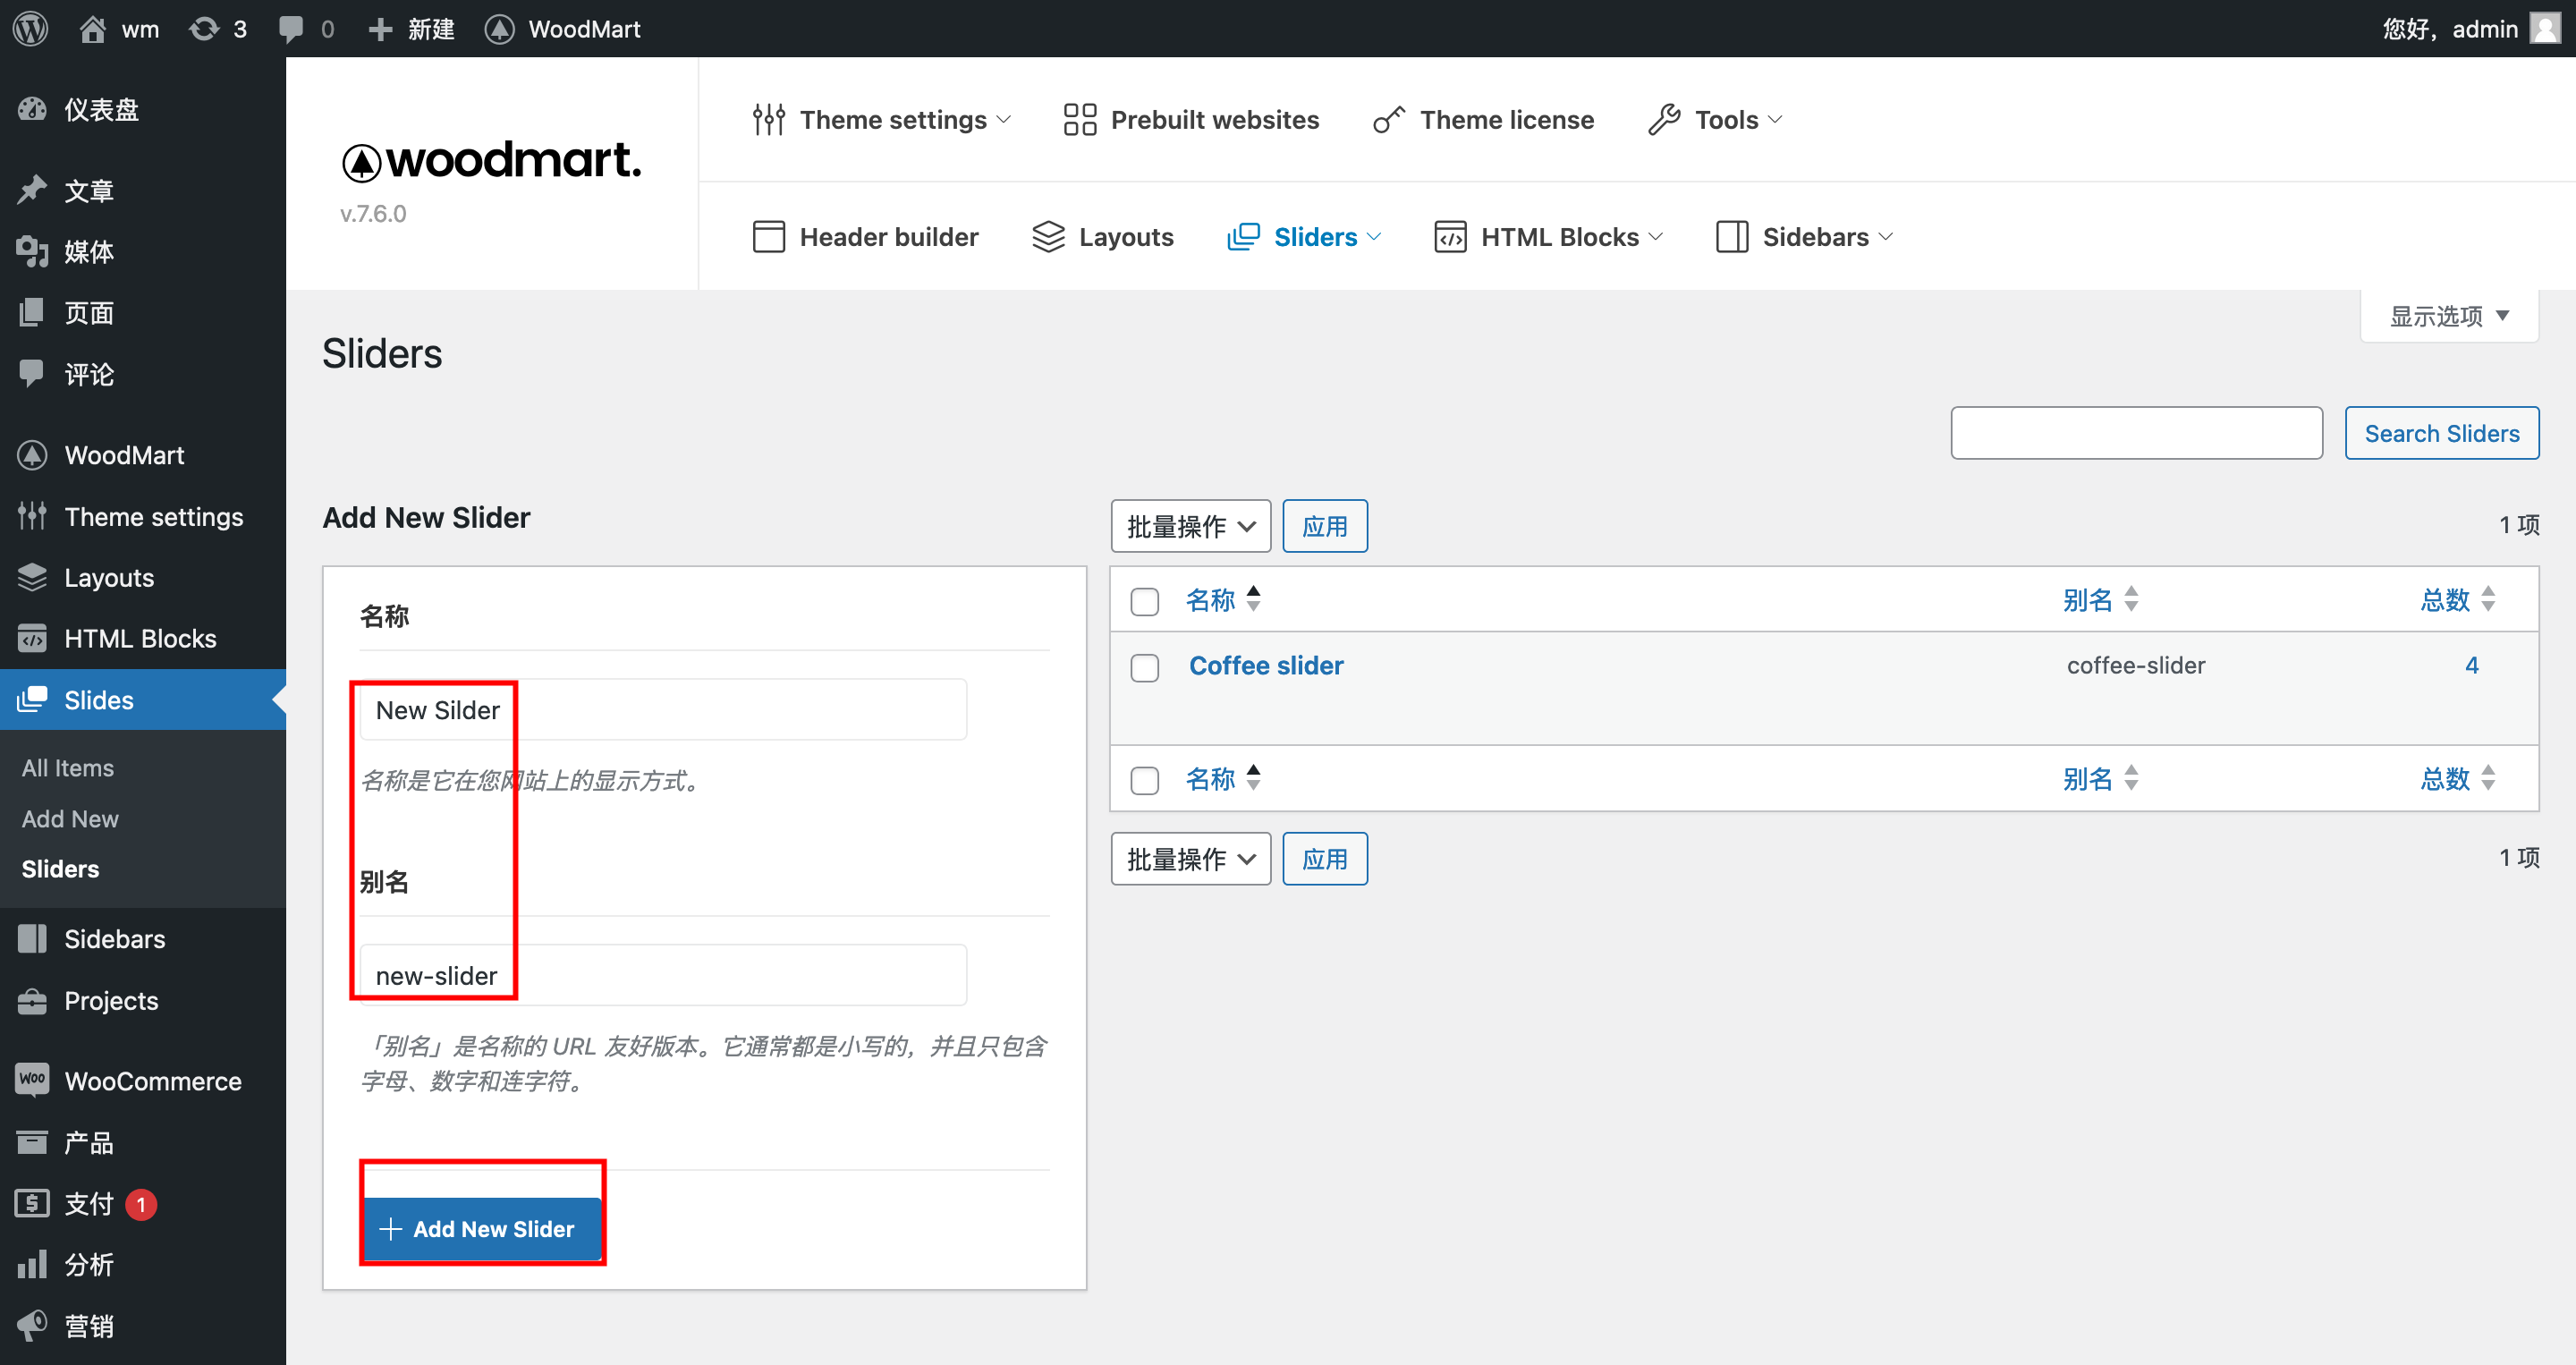This screenshot has height=1365, width=2576.
Task: Open All Items submenu entry
Action: coord(68,768)
